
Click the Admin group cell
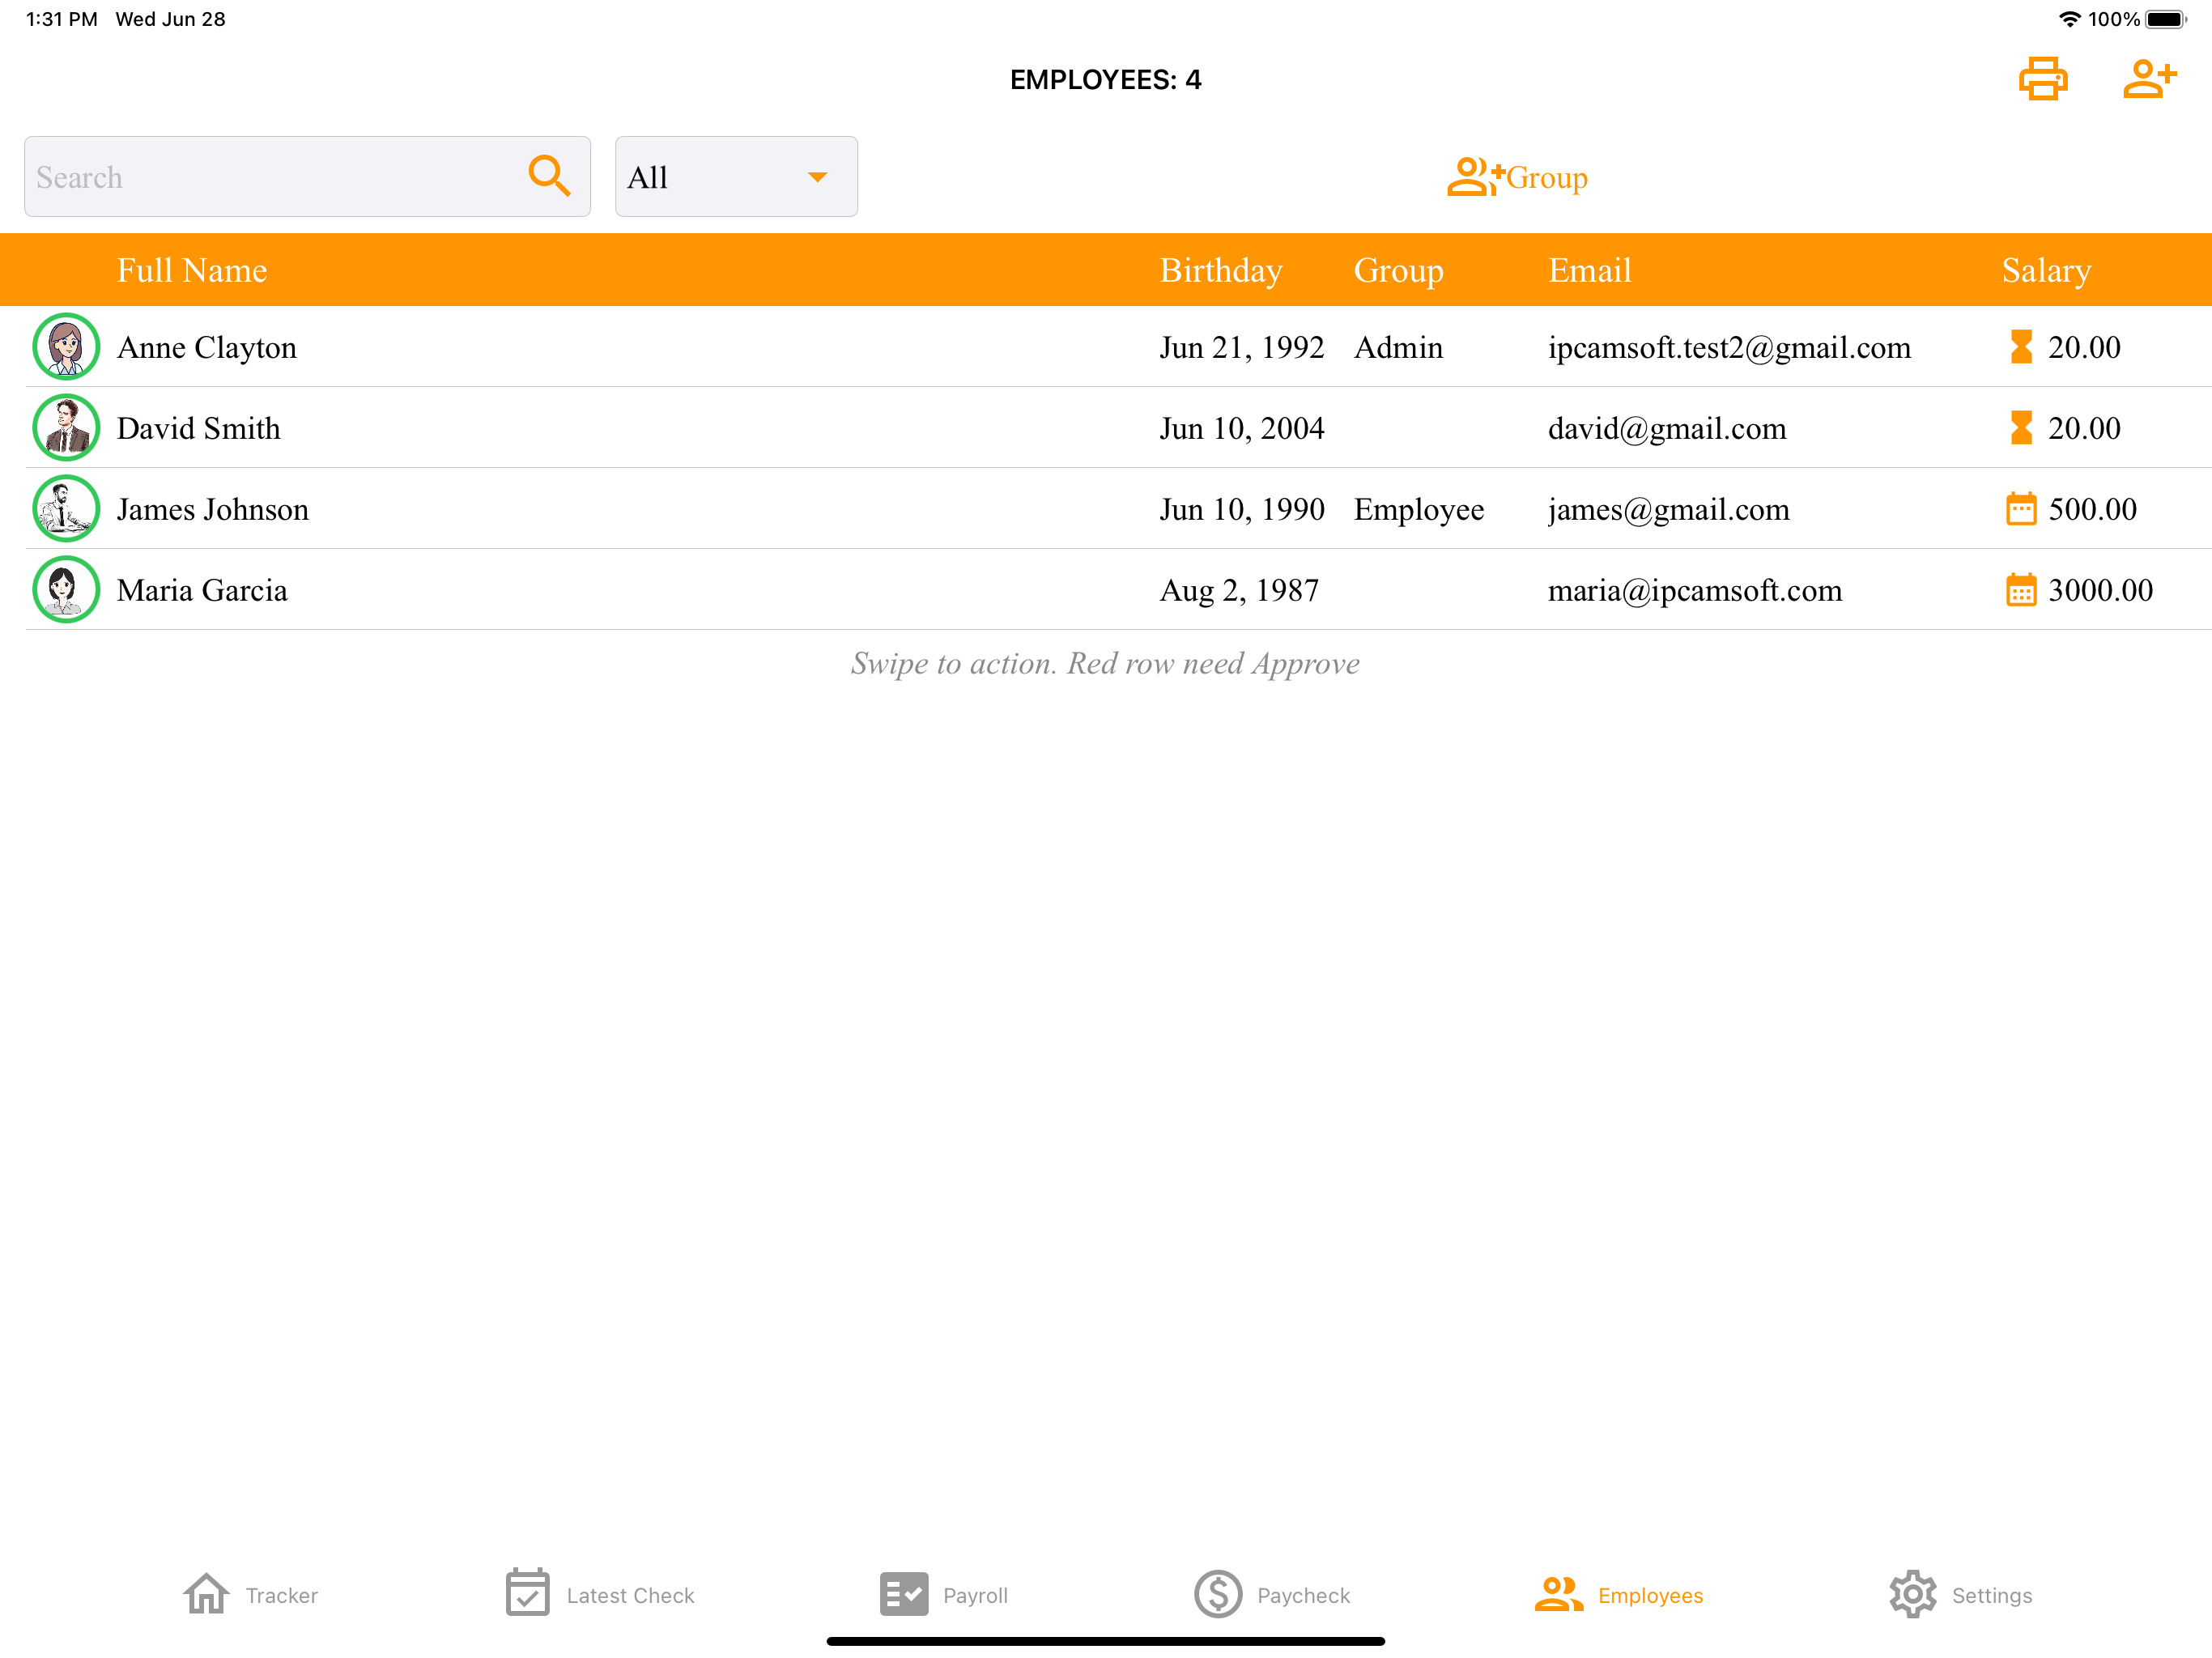click(1398, 347)
